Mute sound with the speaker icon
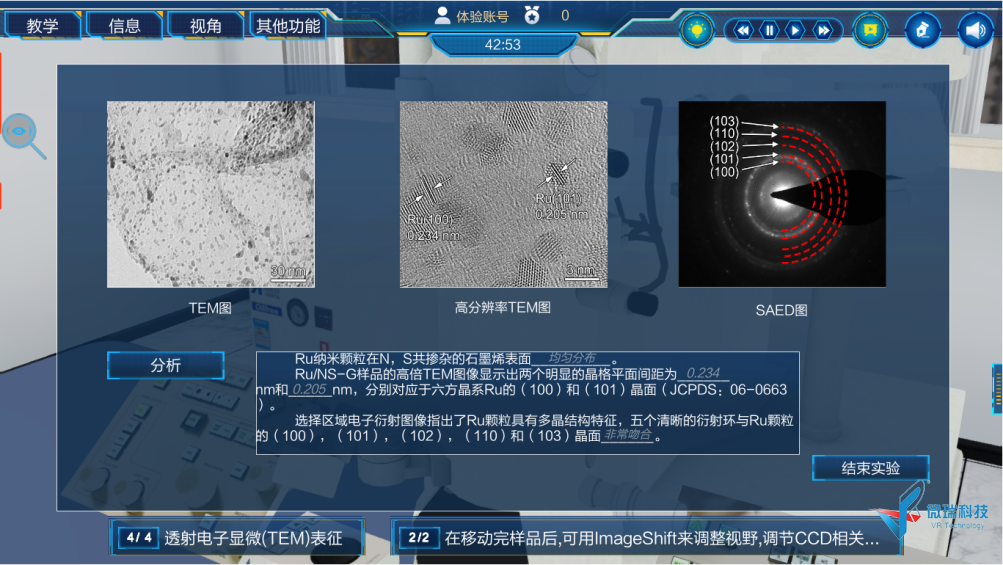Image resolution: width=1003 pixels, height=565 pixels. (x=975, y=30)
